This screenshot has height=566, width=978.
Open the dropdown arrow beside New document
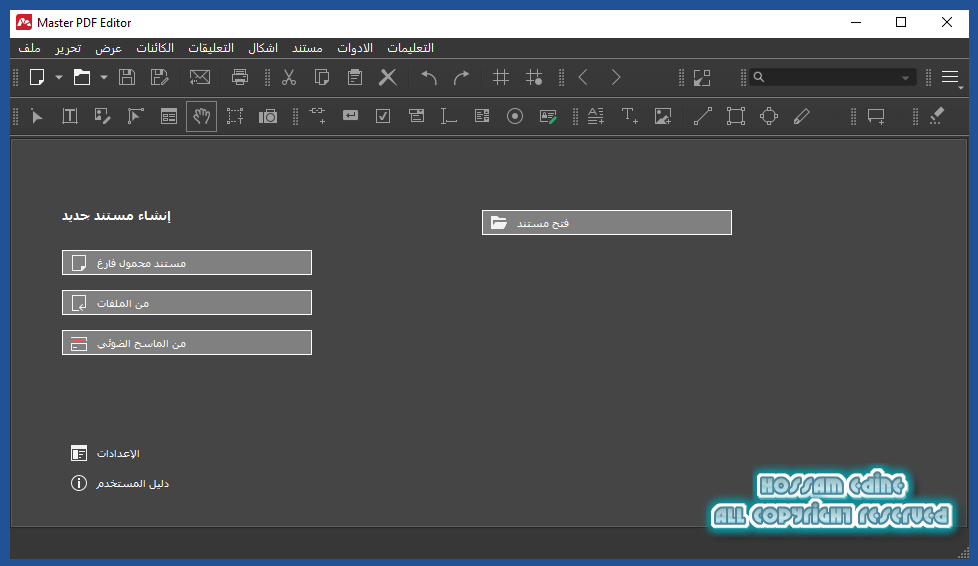coord(59,78)
